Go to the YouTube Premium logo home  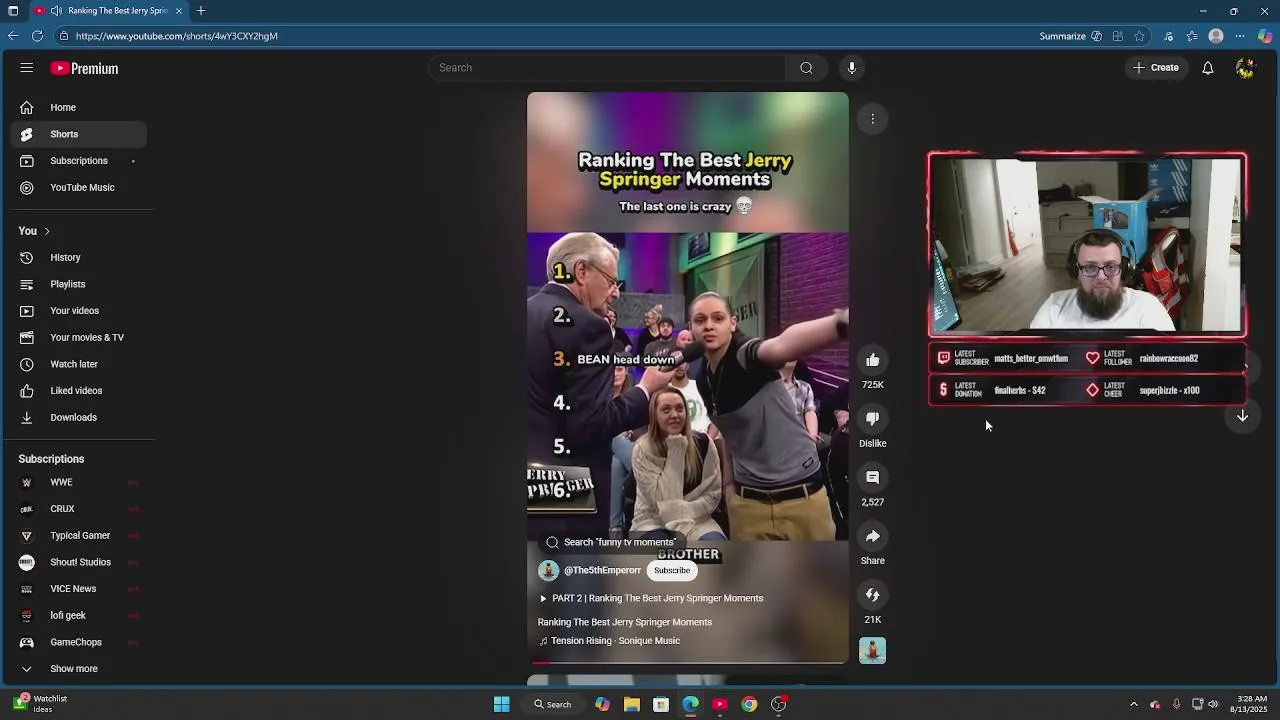[85, 68]
